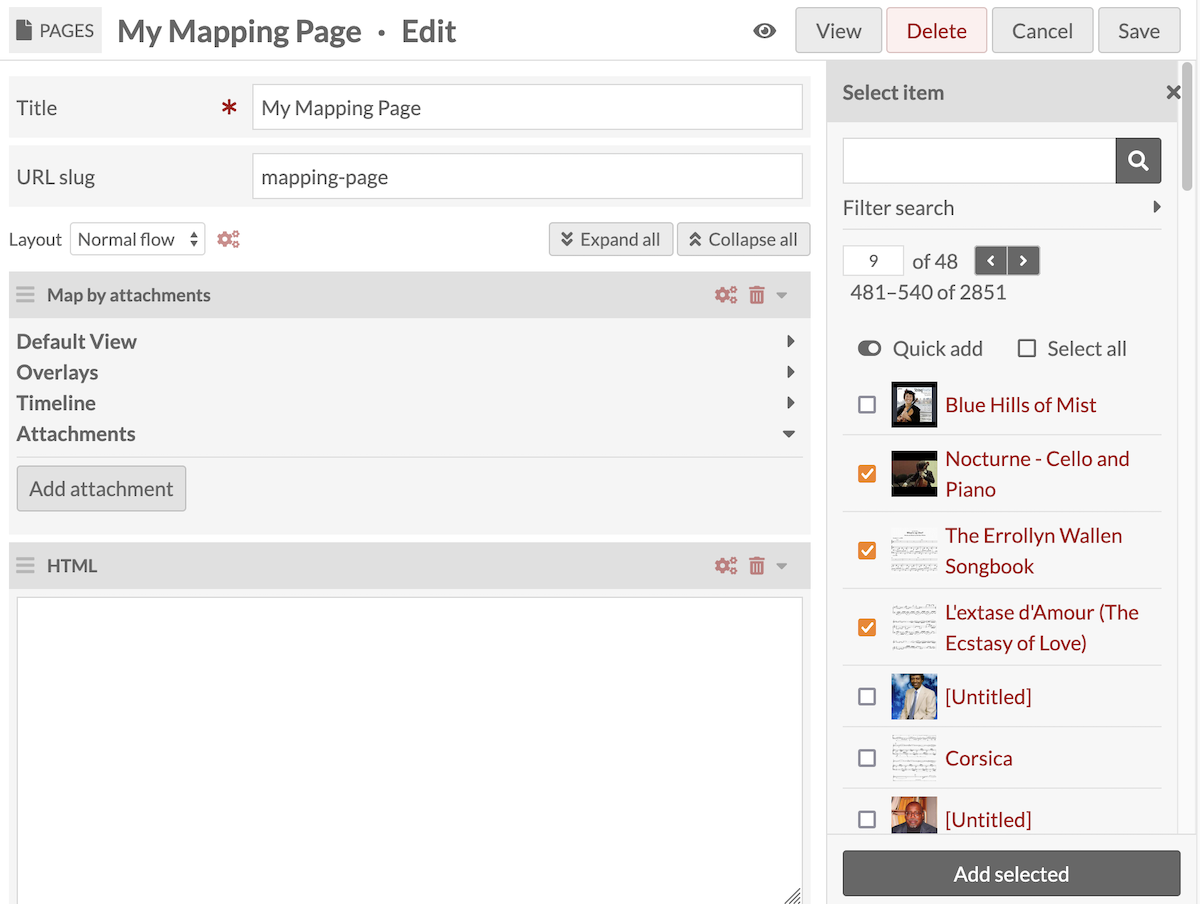
Task: Click the Add attachment button
Action: point(101,488)
